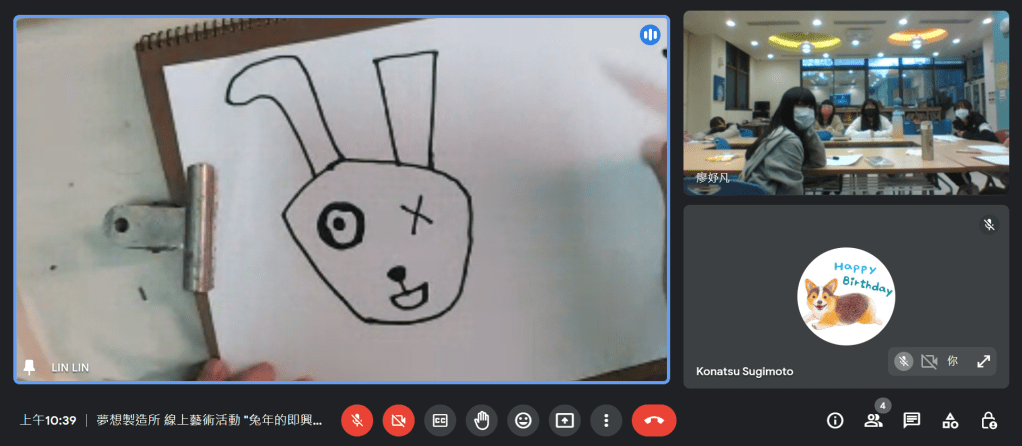
Task: Turn on the camera in the bottom bar
Action: pyautogui.click(x=398, y=420)
